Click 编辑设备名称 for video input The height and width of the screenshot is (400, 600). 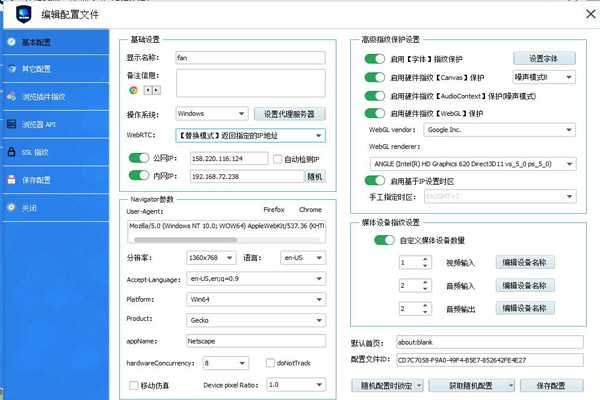click(525, 262)
